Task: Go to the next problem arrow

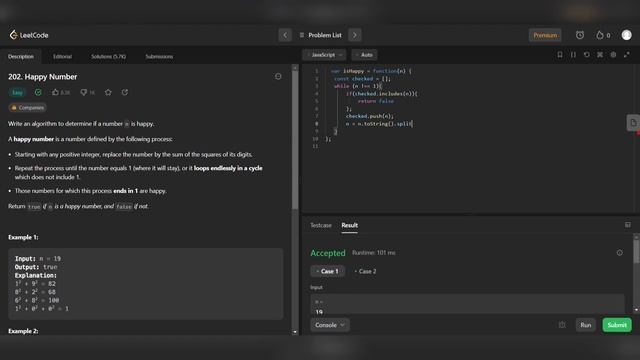Action: pyautogui.click(x=355, y=35)
